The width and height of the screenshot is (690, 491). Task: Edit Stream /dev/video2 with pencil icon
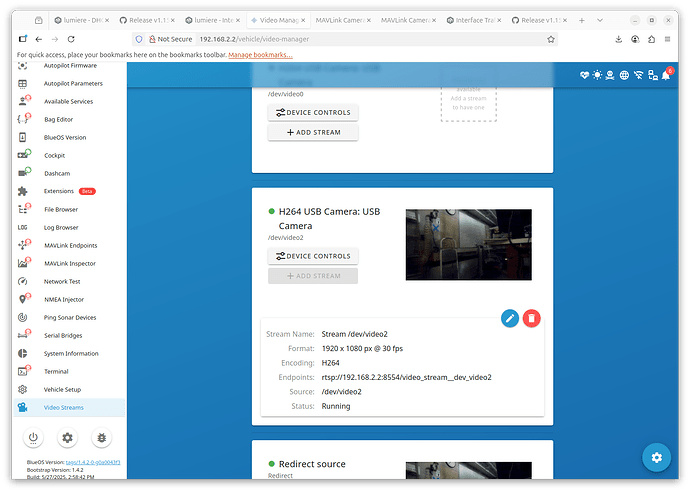coord(510,318)
